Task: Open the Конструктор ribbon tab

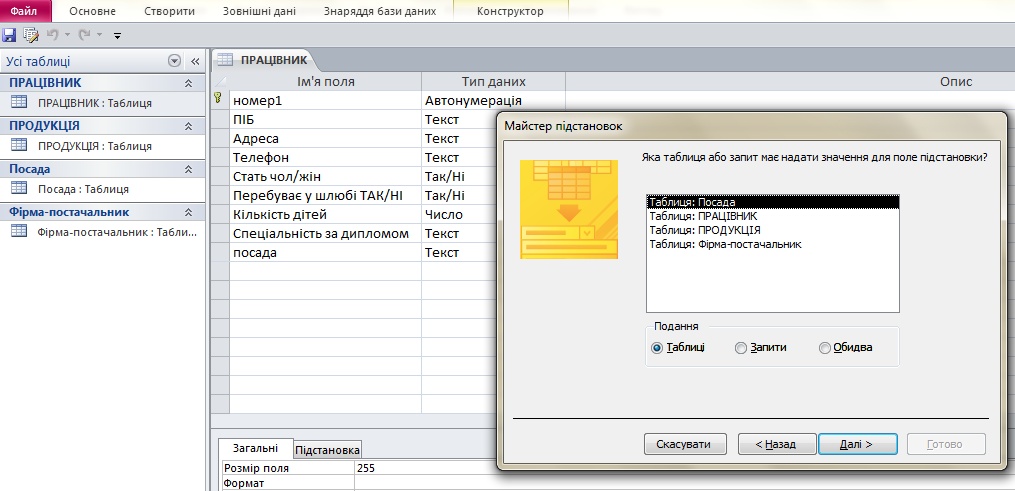Action: click(x=510, y=12)
